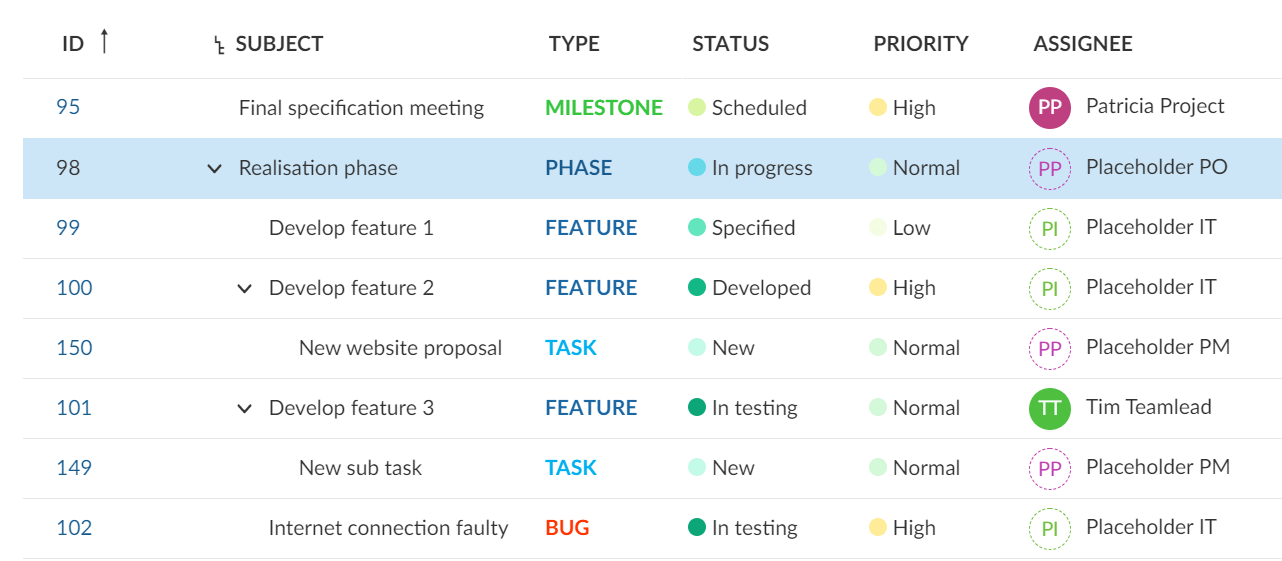
Task: Sort by the PRIORITY column header
Action: [x=921, y=44]
